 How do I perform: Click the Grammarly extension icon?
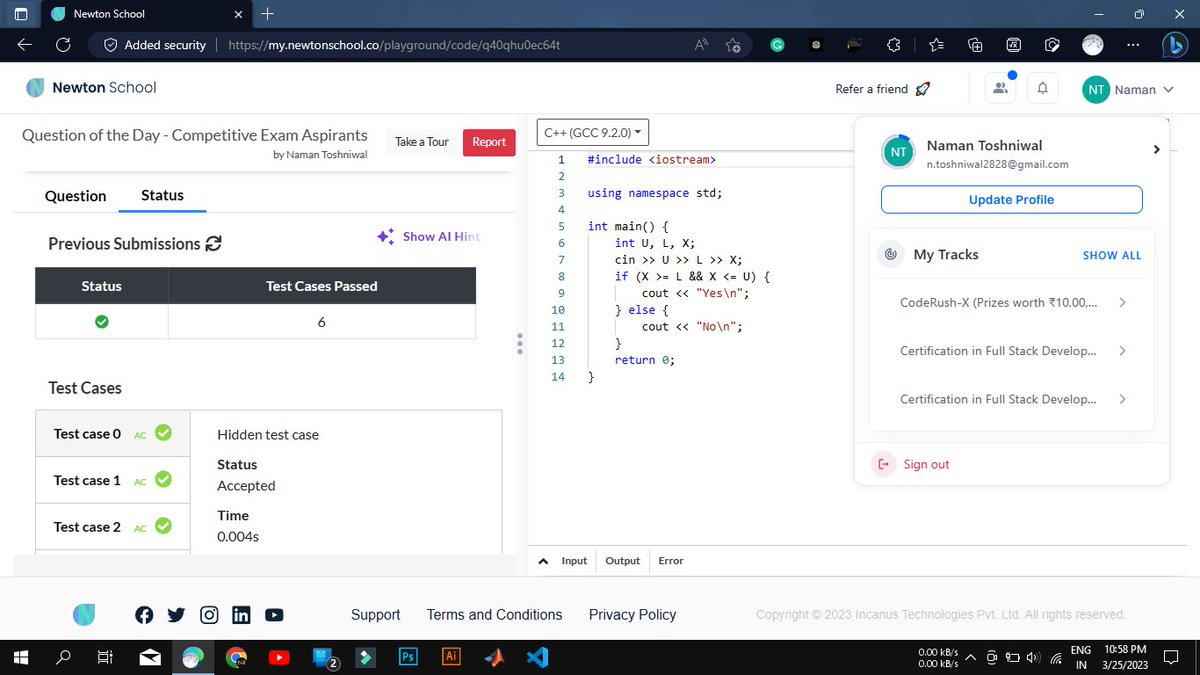tap(777, 45)
